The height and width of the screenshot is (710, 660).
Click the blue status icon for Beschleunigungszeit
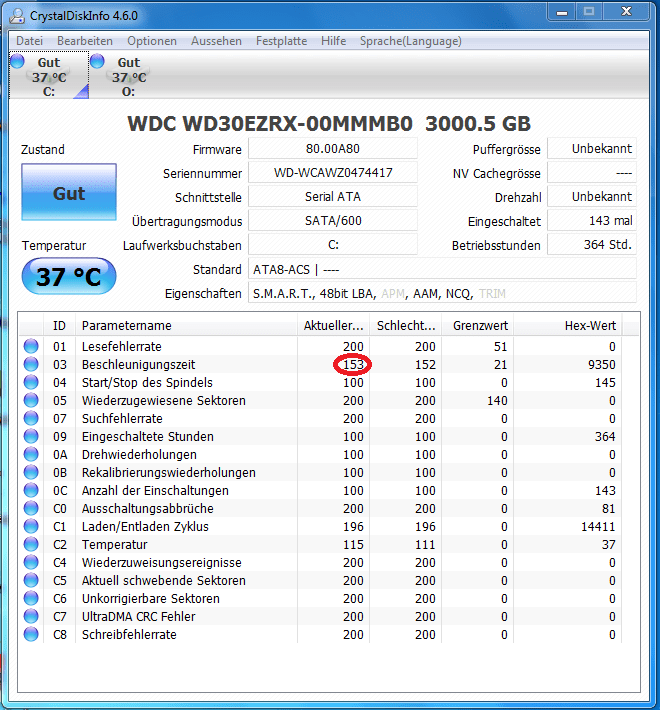point(31,365)
